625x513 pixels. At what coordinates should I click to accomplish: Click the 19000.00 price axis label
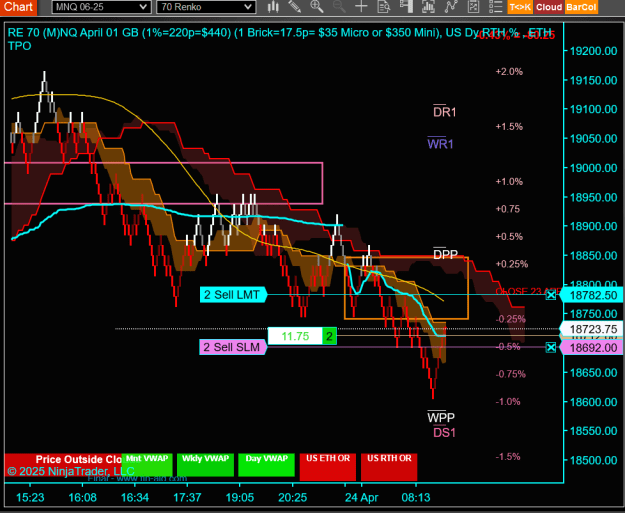tap(594, 168)
